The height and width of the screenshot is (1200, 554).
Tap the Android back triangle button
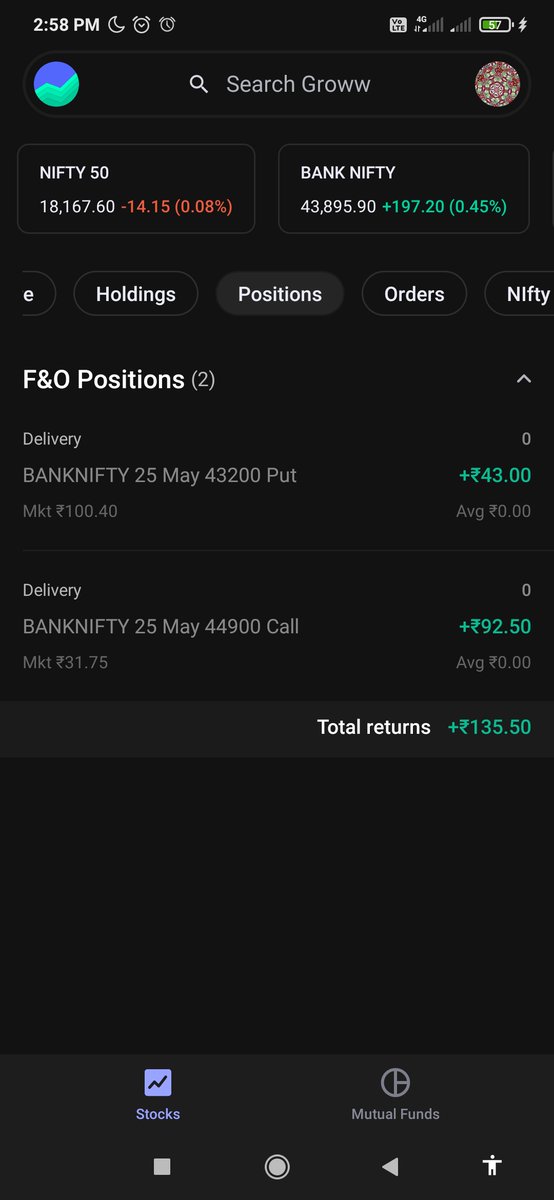point(390,1166)
